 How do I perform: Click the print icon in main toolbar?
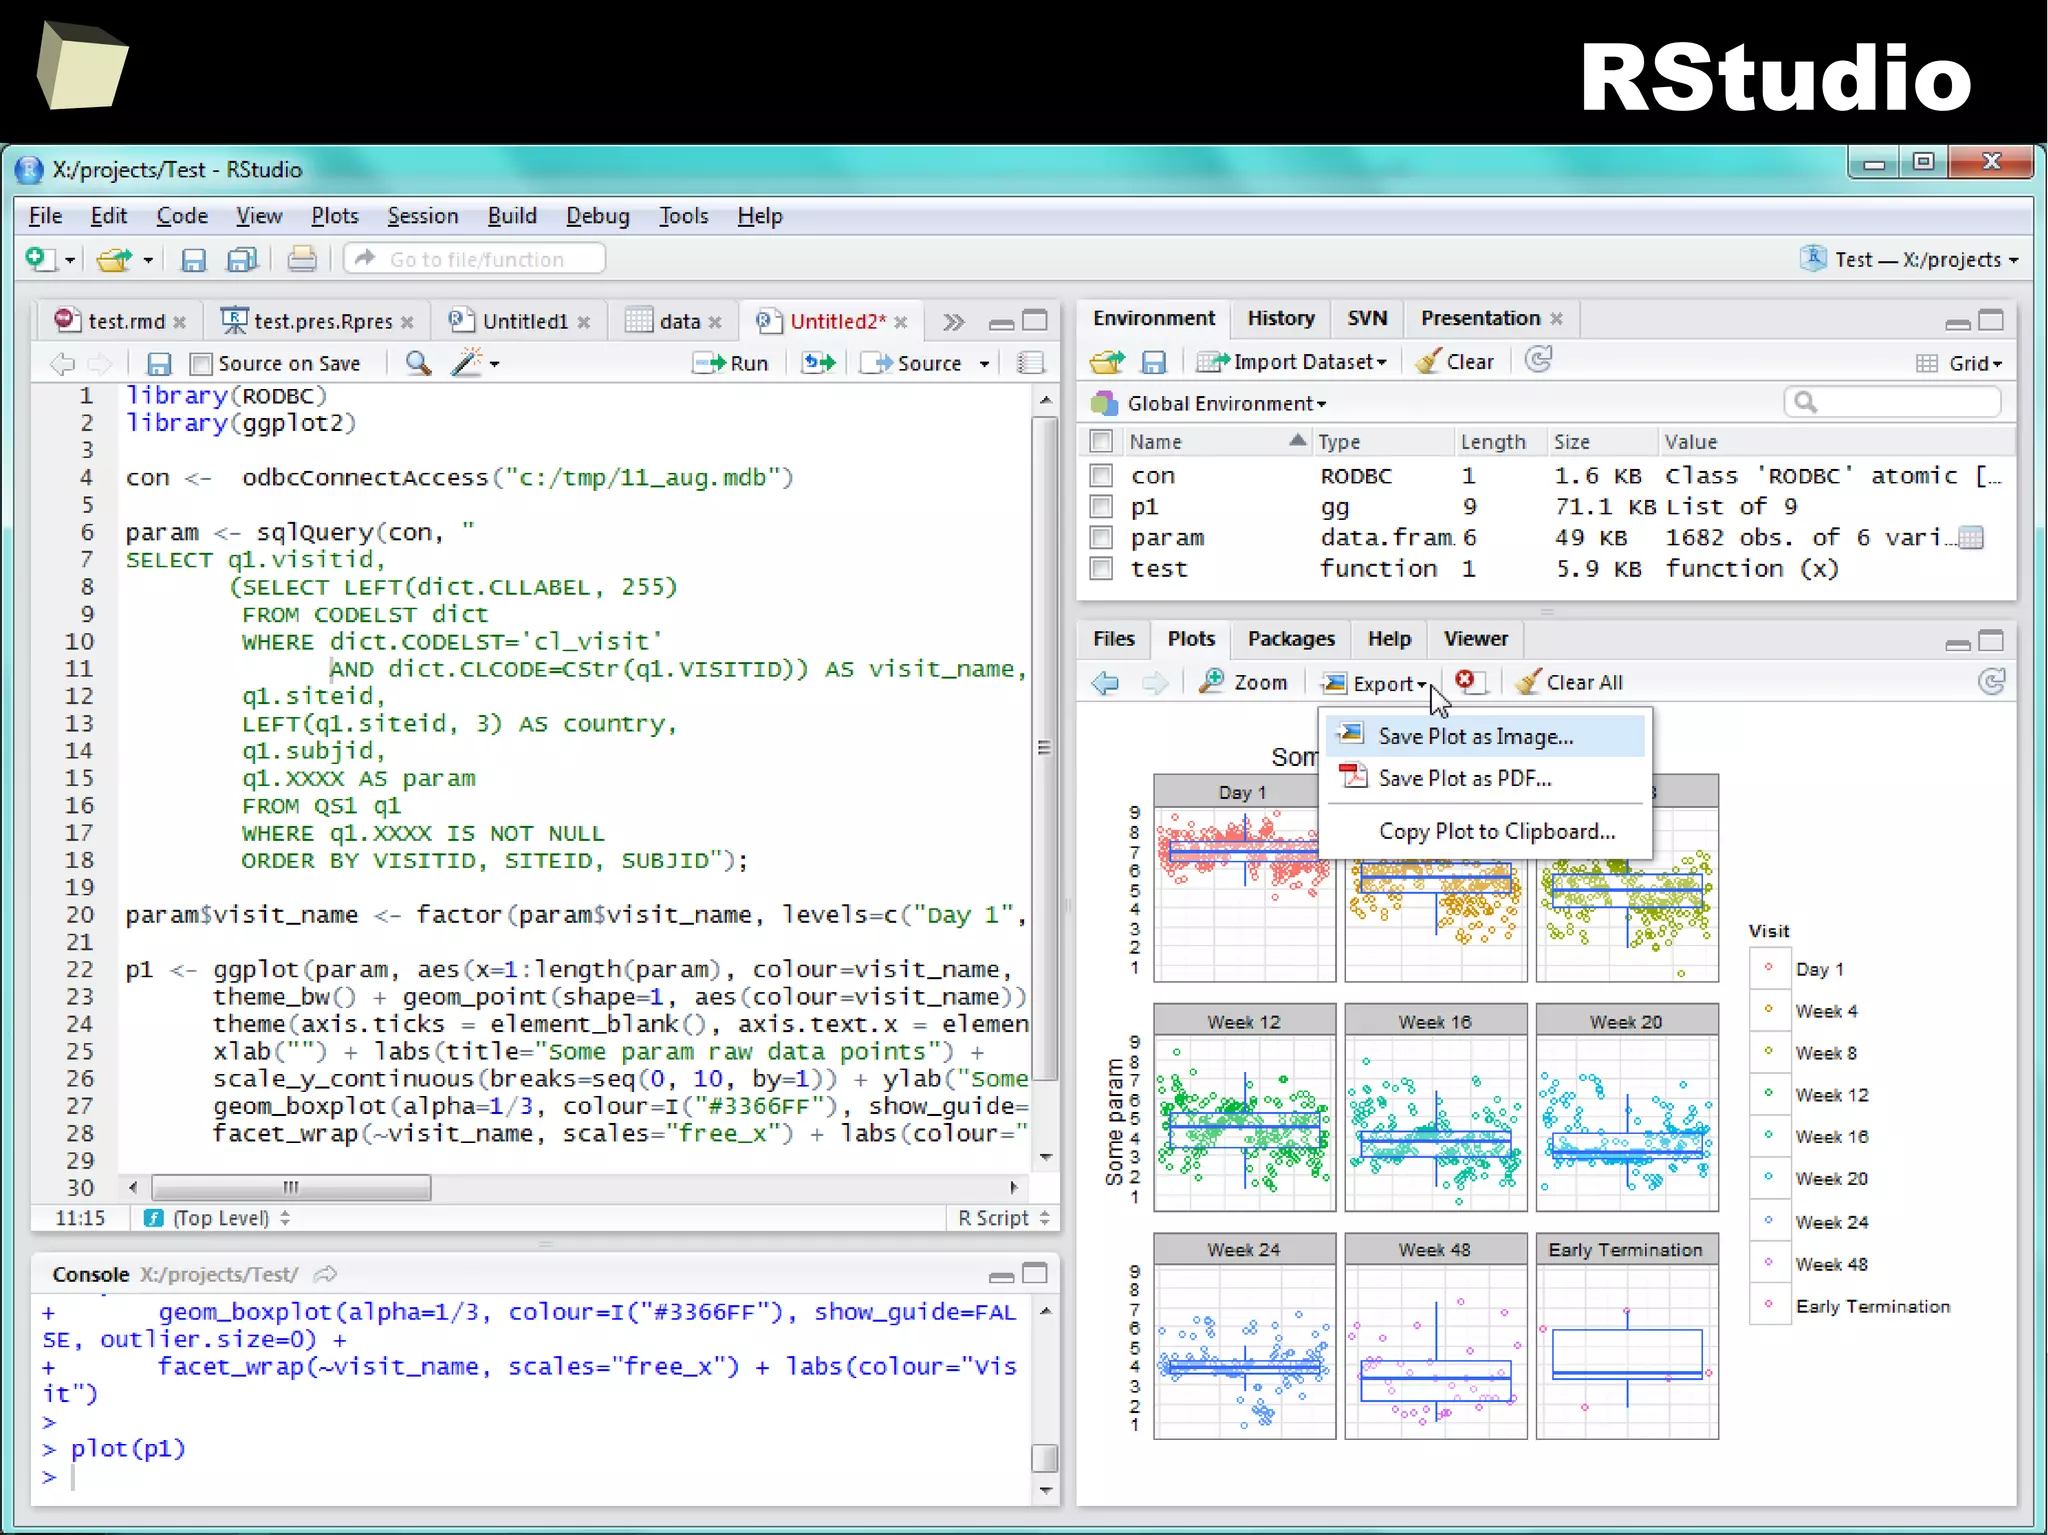pos(302,260)
